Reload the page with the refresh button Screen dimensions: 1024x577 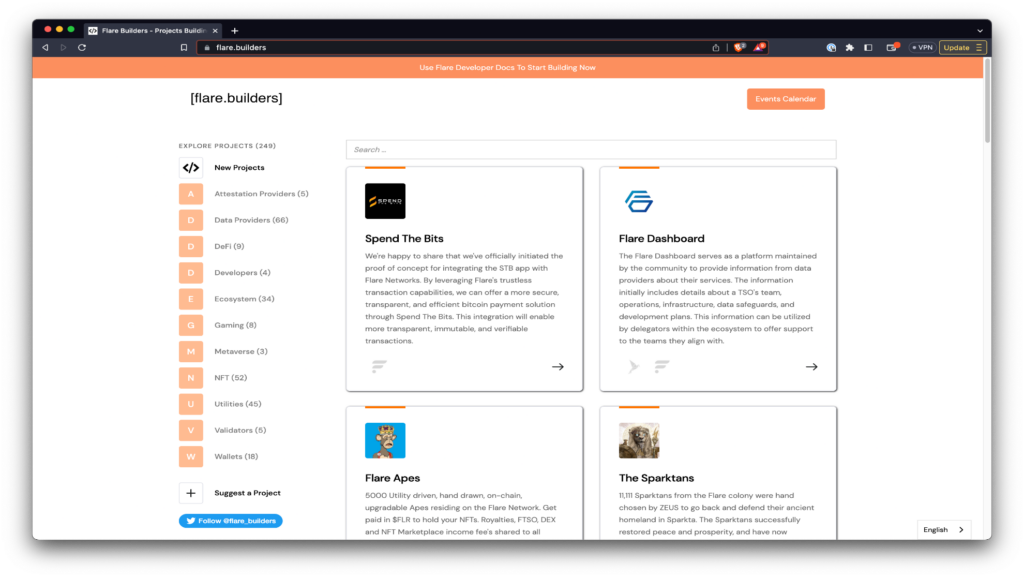point(82,47)
